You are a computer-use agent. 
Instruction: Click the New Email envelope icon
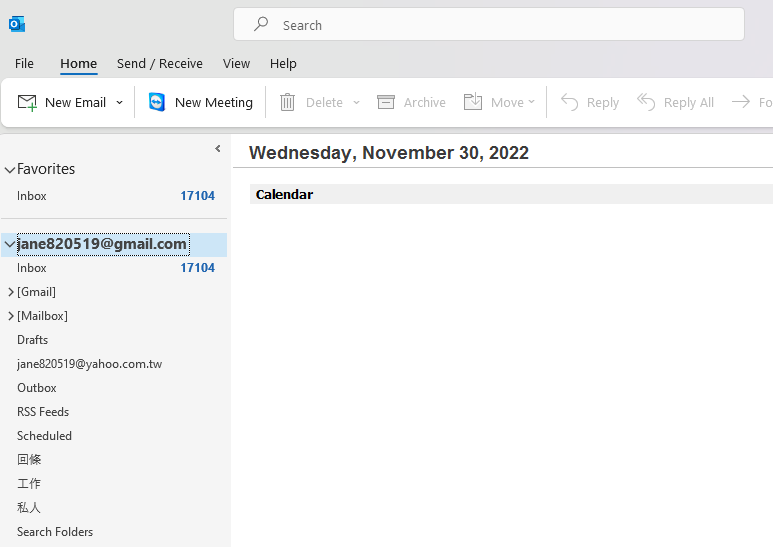pyautogui.click(x=27, y=102)
